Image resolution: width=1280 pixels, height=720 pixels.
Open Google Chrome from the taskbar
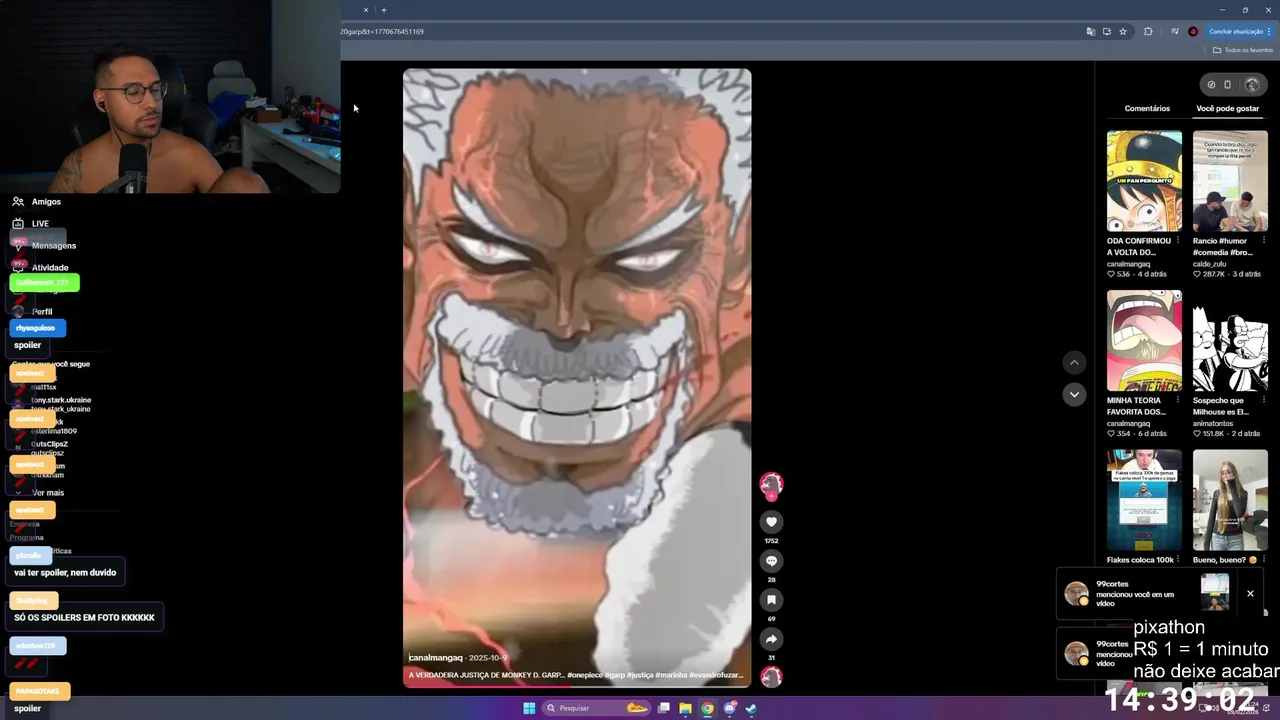(x=707, y=708)
